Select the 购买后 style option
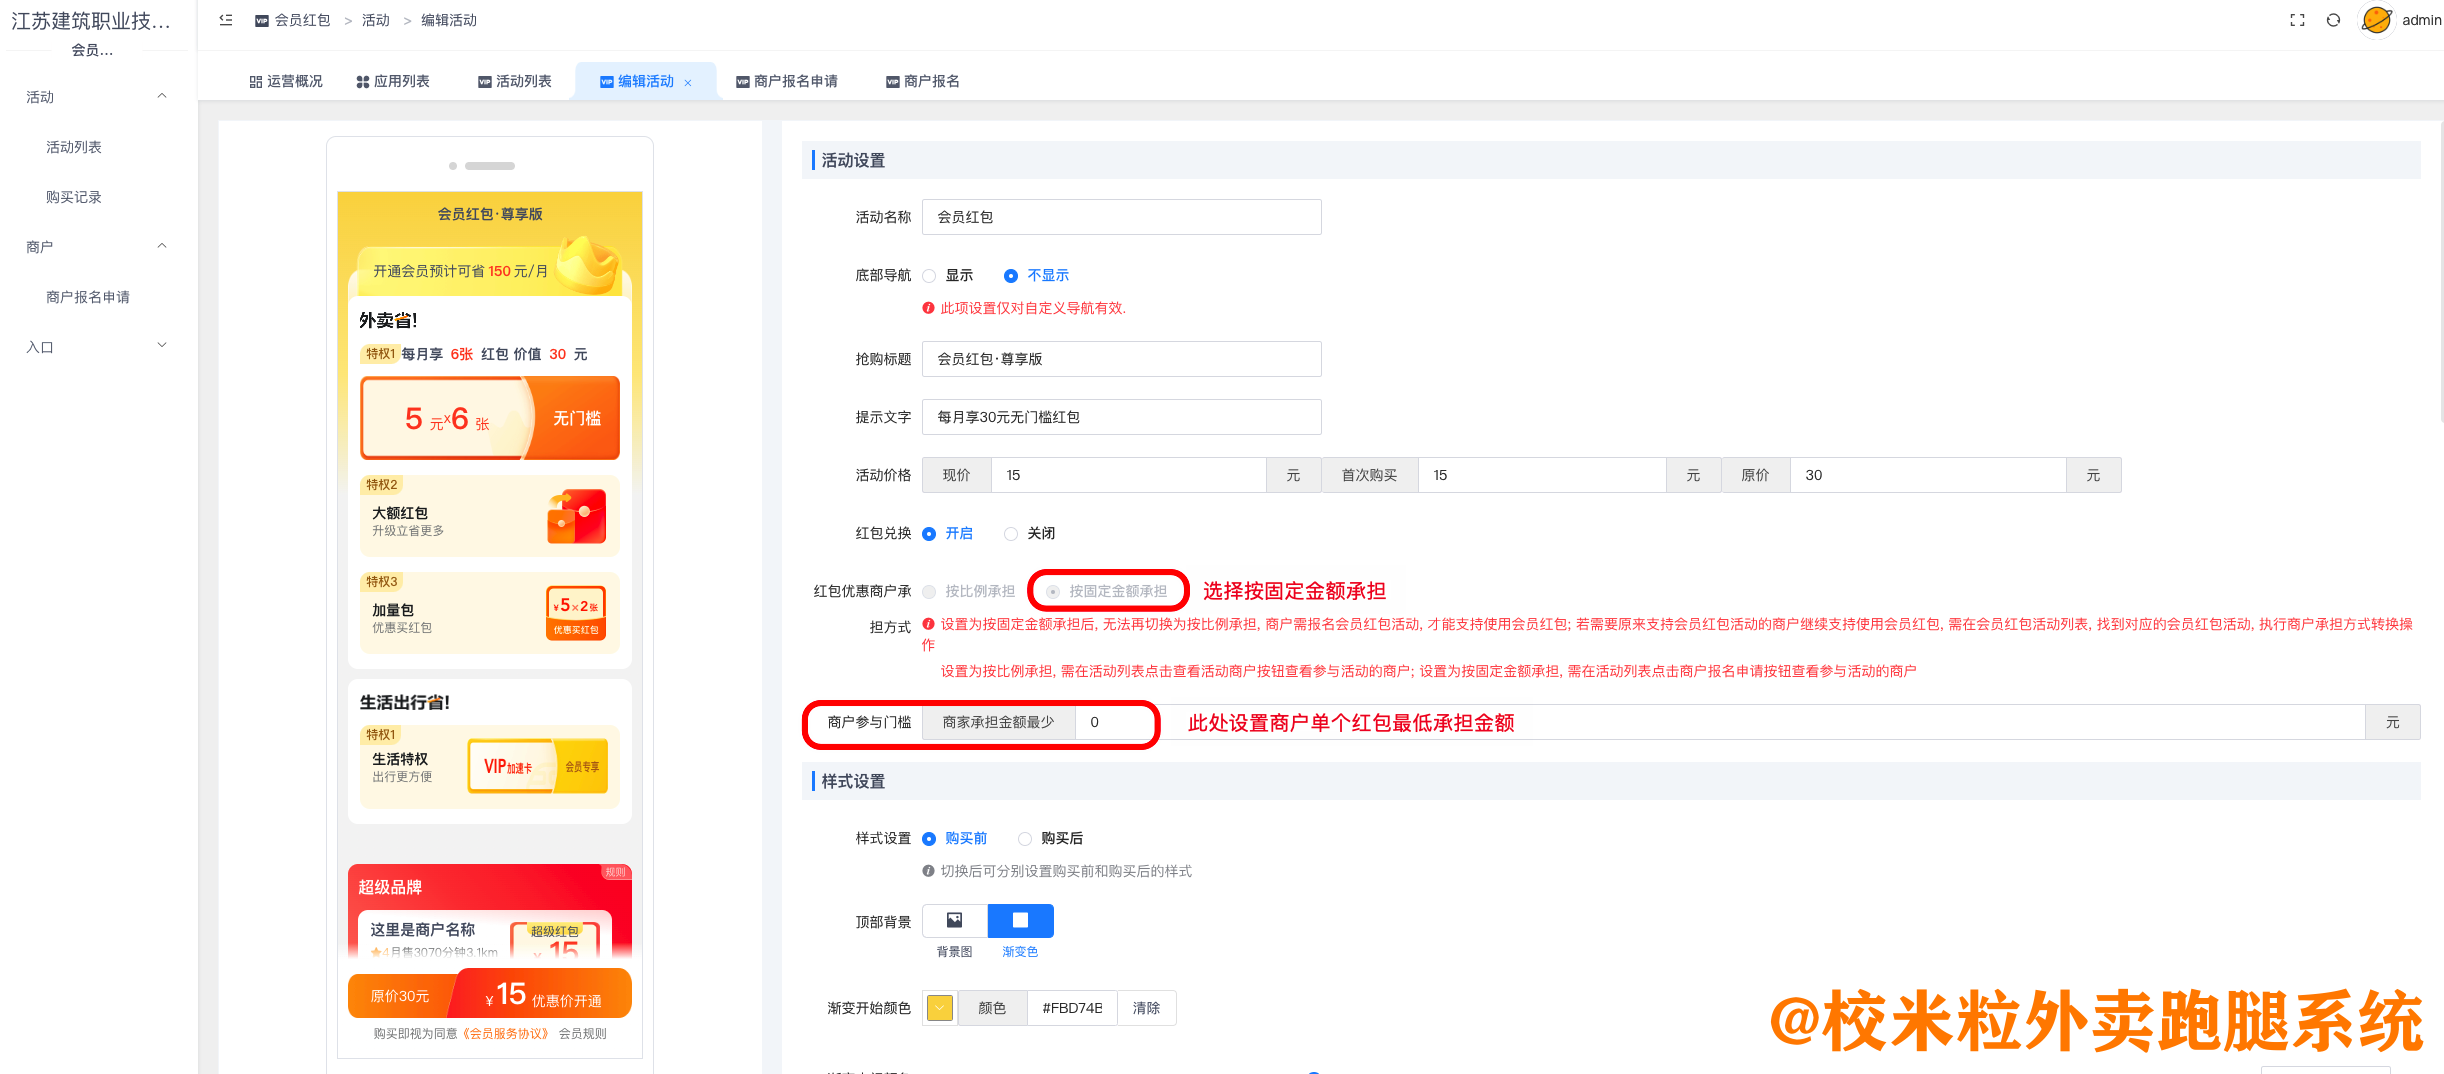The image size is (2444, 1074). [1024, 838]
